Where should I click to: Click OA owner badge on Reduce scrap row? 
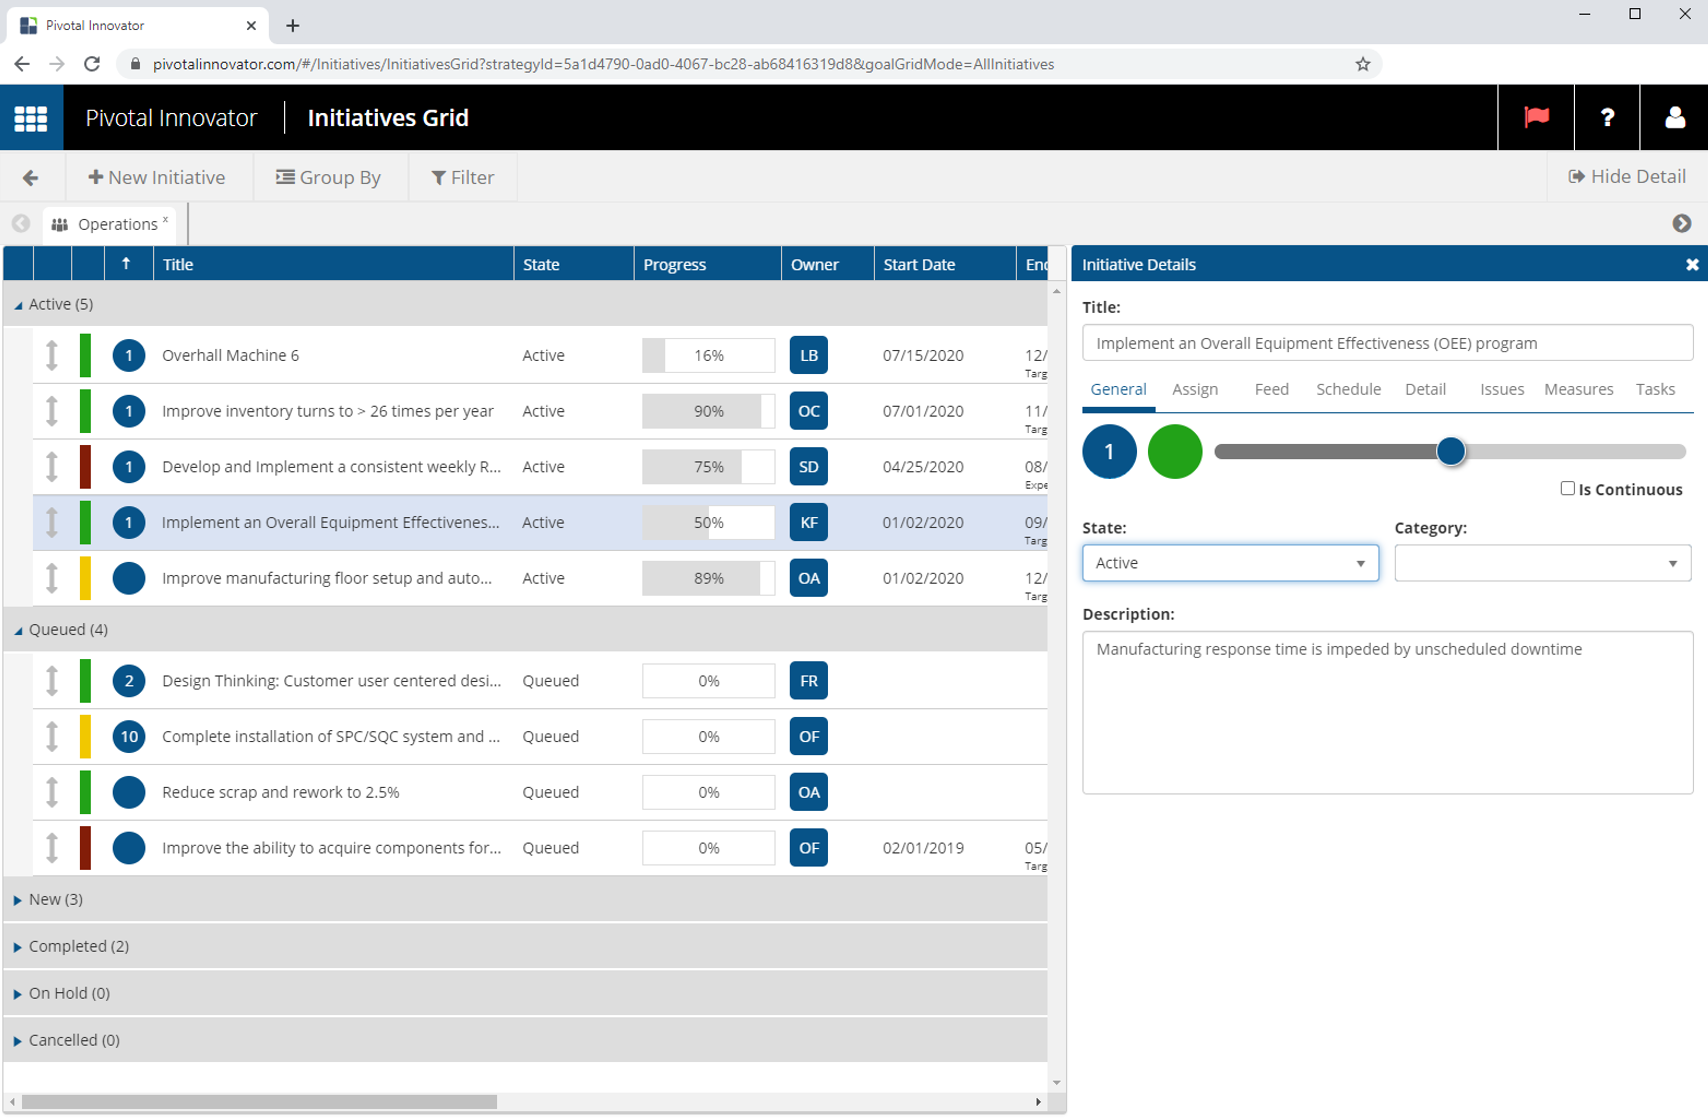[808, 793]
